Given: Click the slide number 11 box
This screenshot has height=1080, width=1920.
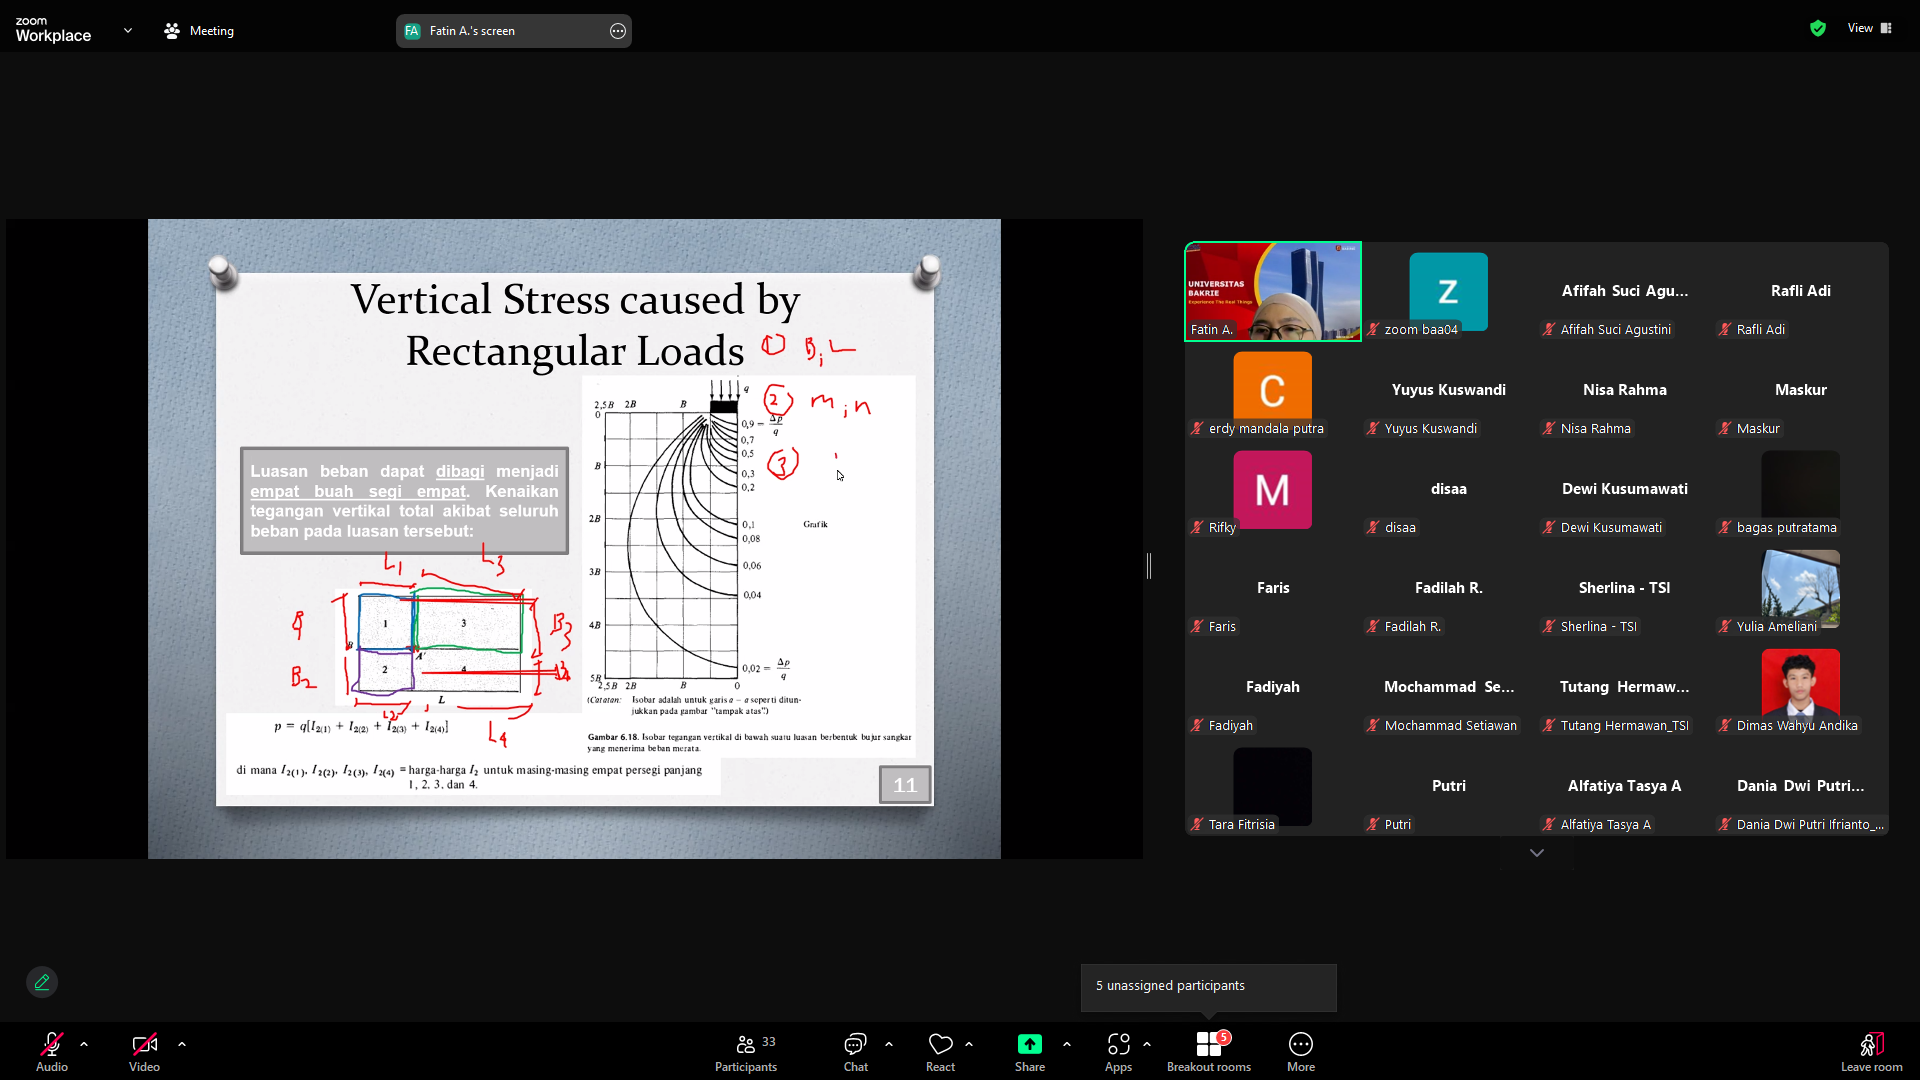Looking at the screenshot, I should tap(905, 785).
